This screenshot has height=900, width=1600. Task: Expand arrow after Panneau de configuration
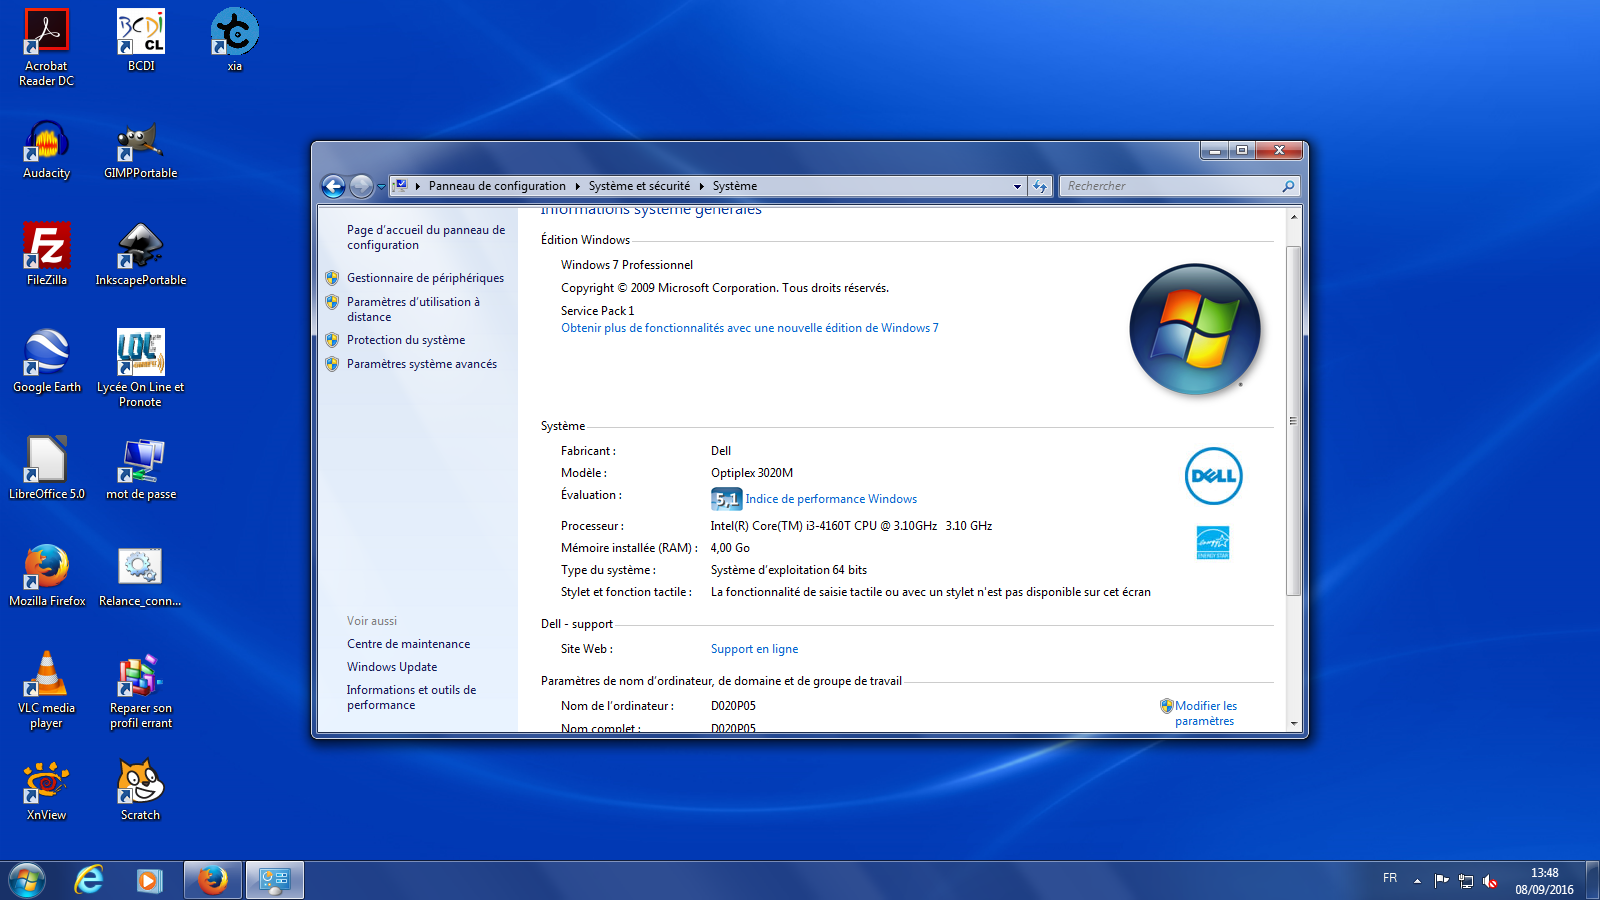pyautogui.click(x=577, y=186)
